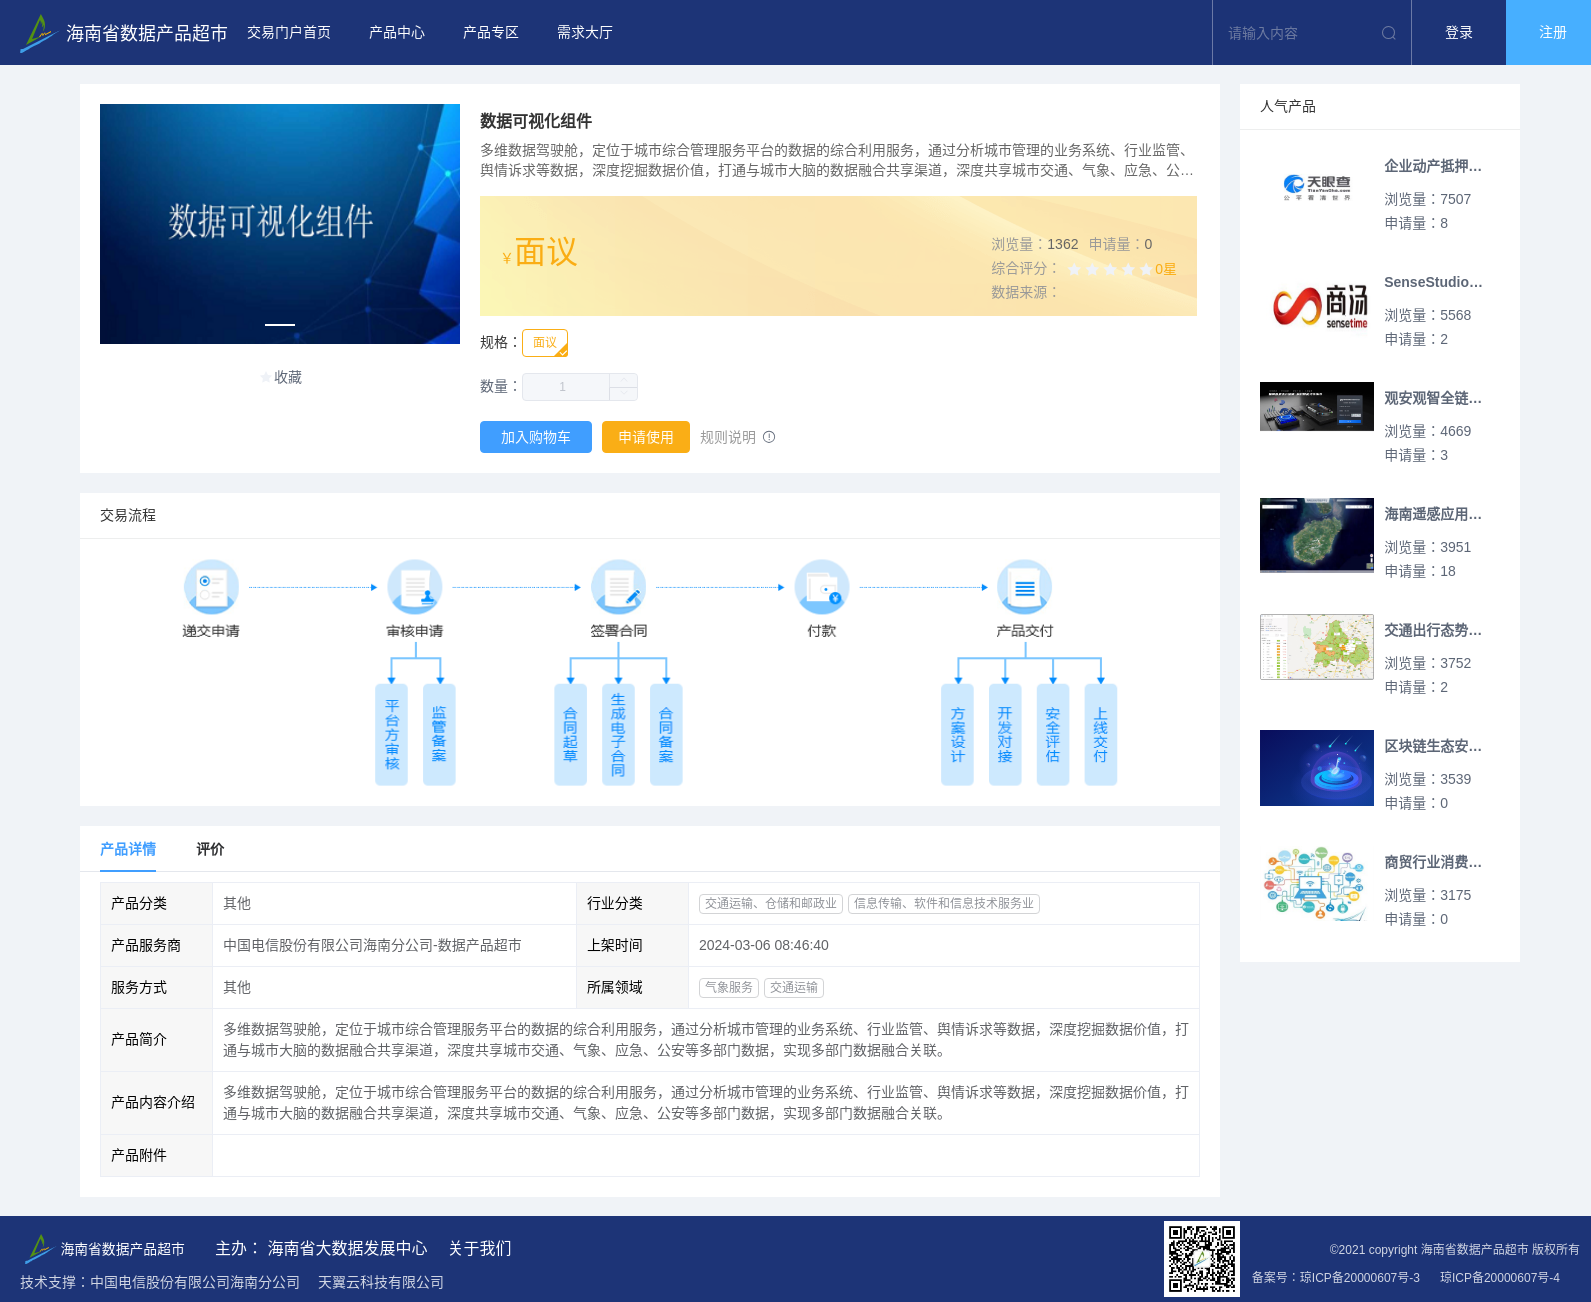Image resolution: width=1591 pixels, height=1302 pixels.
Task: Click 加入购物车 button
Action: coord(536,437)
